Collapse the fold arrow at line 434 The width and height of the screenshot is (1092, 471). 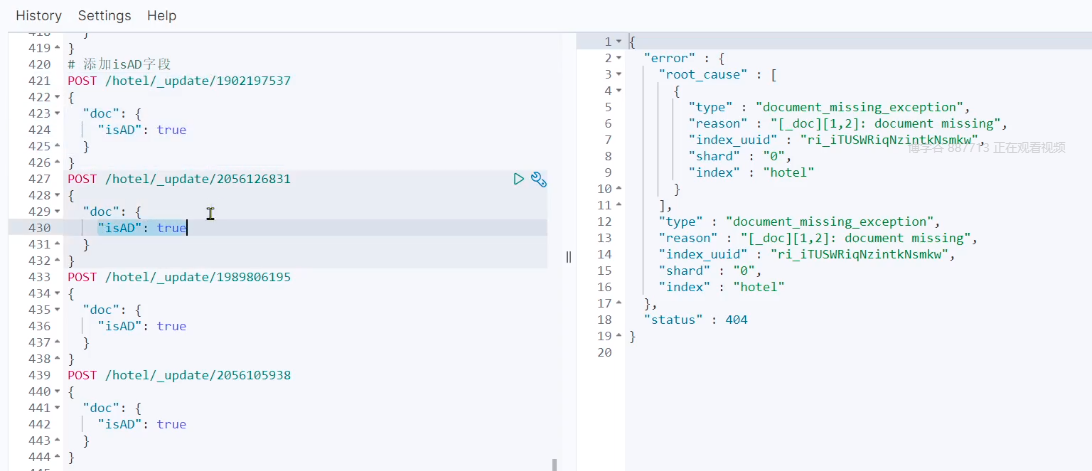pyautogui.click(x=58, y=293)
